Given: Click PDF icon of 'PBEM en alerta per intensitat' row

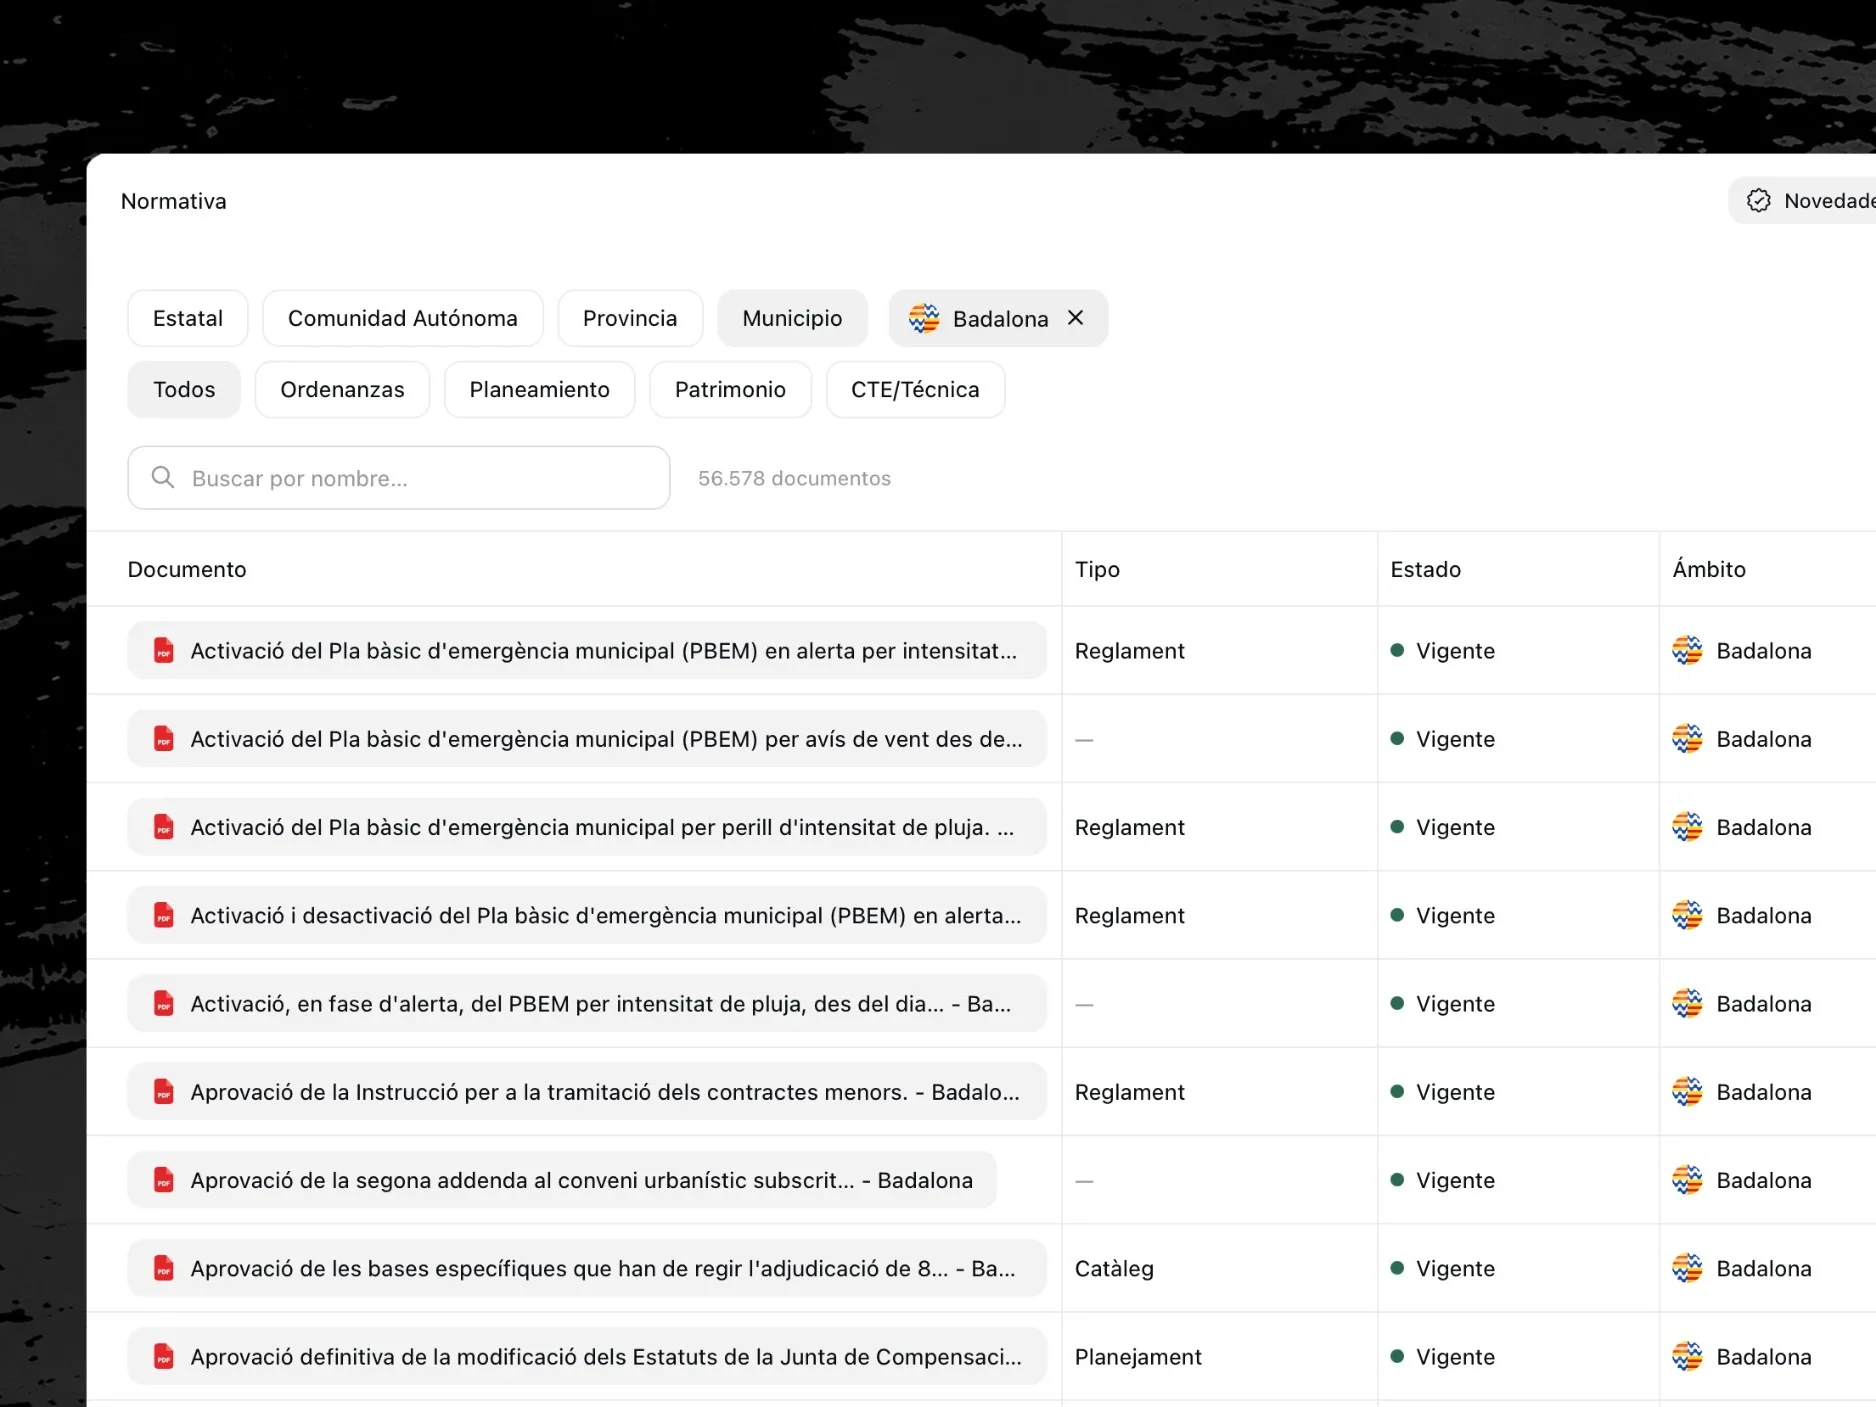Looking at the screenshot, I should [x=164, y=651].
